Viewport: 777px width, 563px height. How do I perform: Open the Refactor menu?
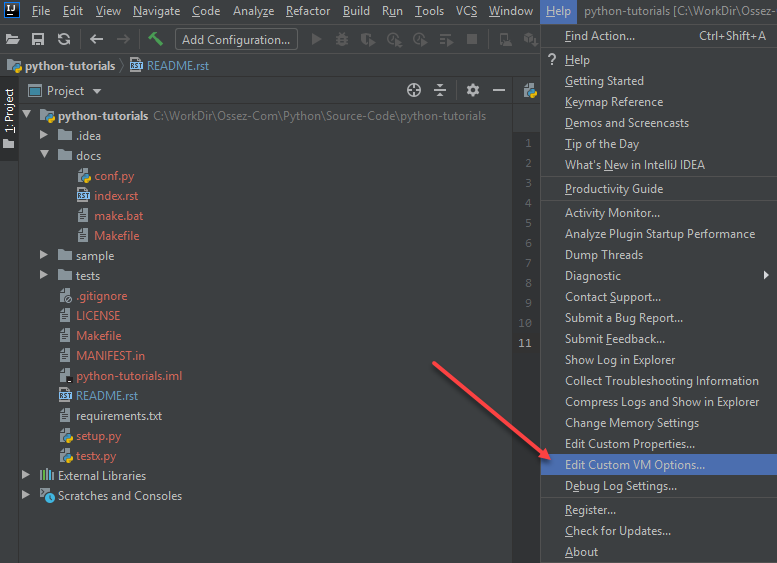tap(308, 11)
